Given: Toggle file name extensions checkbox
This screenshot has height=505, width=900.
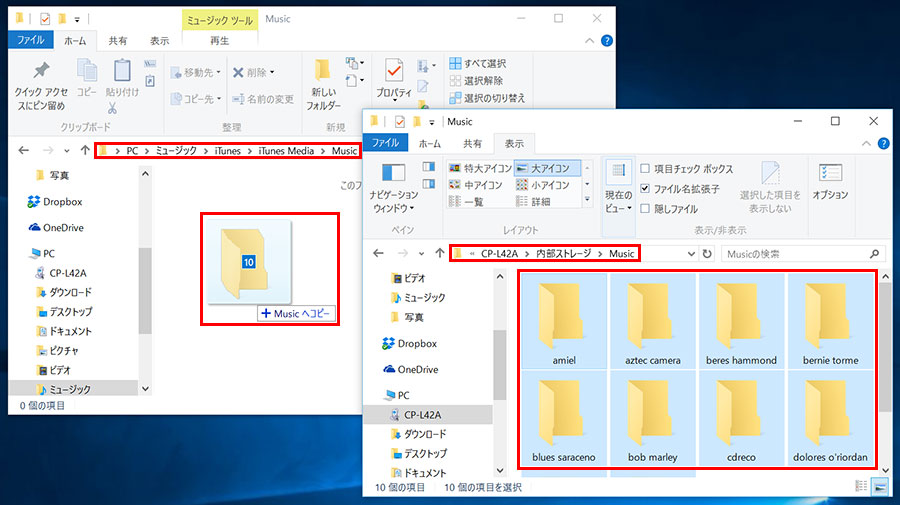Looking at the screenshot, I should click(x=645, y=188).
